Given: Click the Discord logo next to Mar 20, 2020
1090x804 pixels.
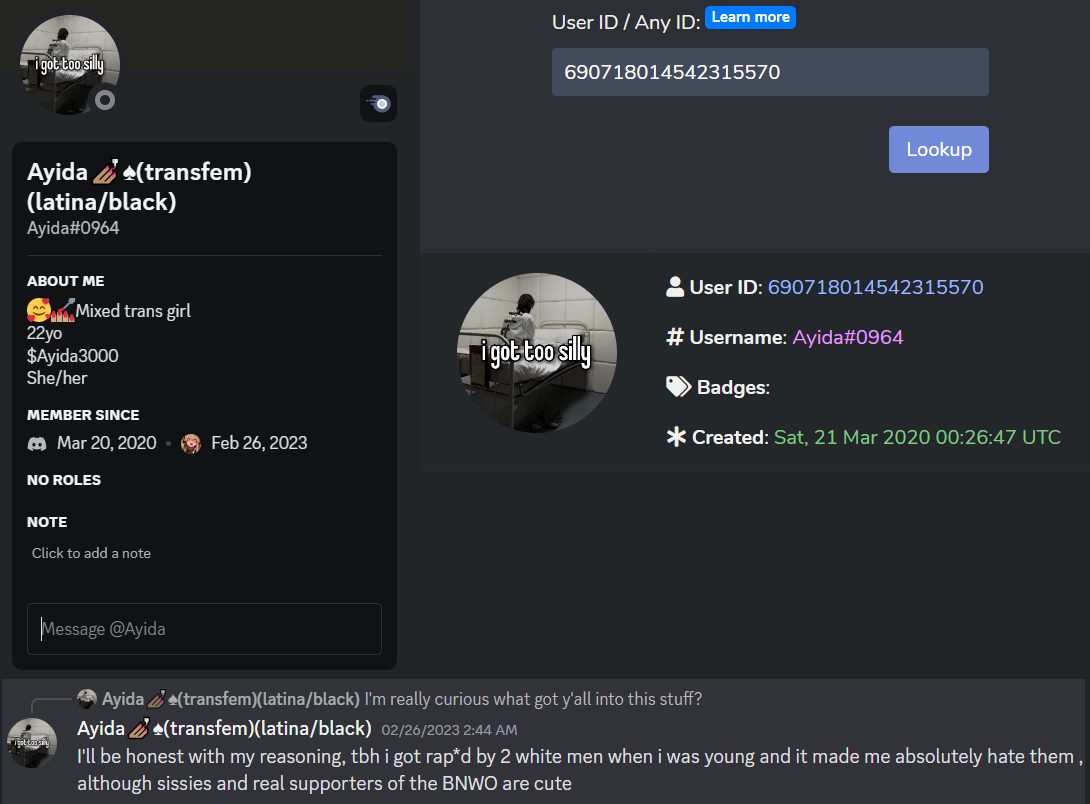Looking at the screenshot, I should point(37,443).
